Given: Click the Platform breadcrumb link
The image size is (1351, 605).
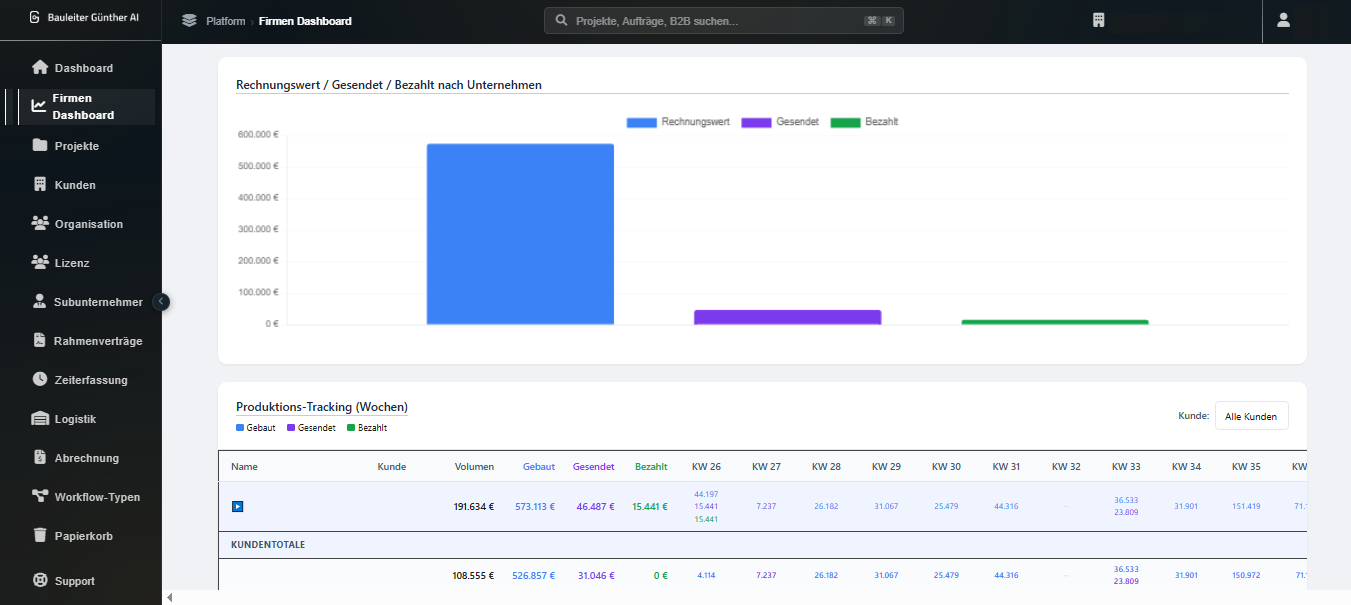Looking at the screenshot, I should click(226, 21).
